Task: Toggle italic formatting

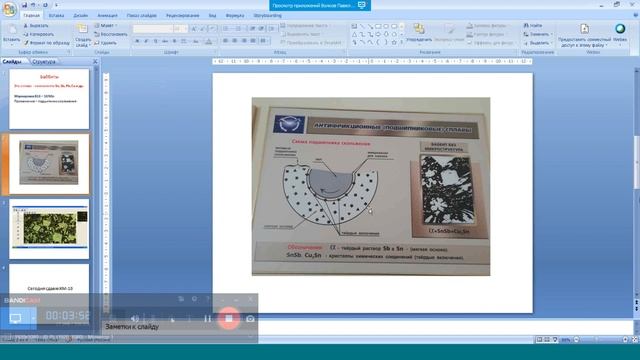Action: 146,41
